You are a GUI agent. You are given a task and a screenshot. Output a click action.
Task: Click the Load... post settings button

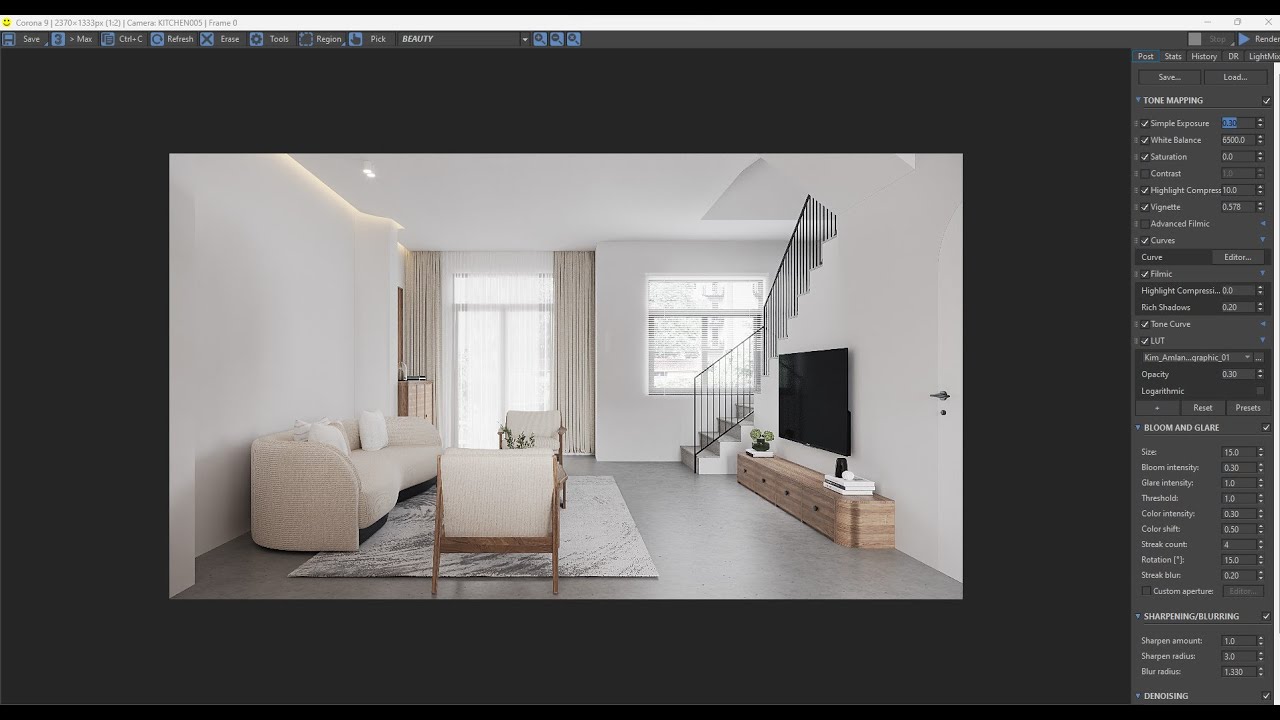point(1235,77)
